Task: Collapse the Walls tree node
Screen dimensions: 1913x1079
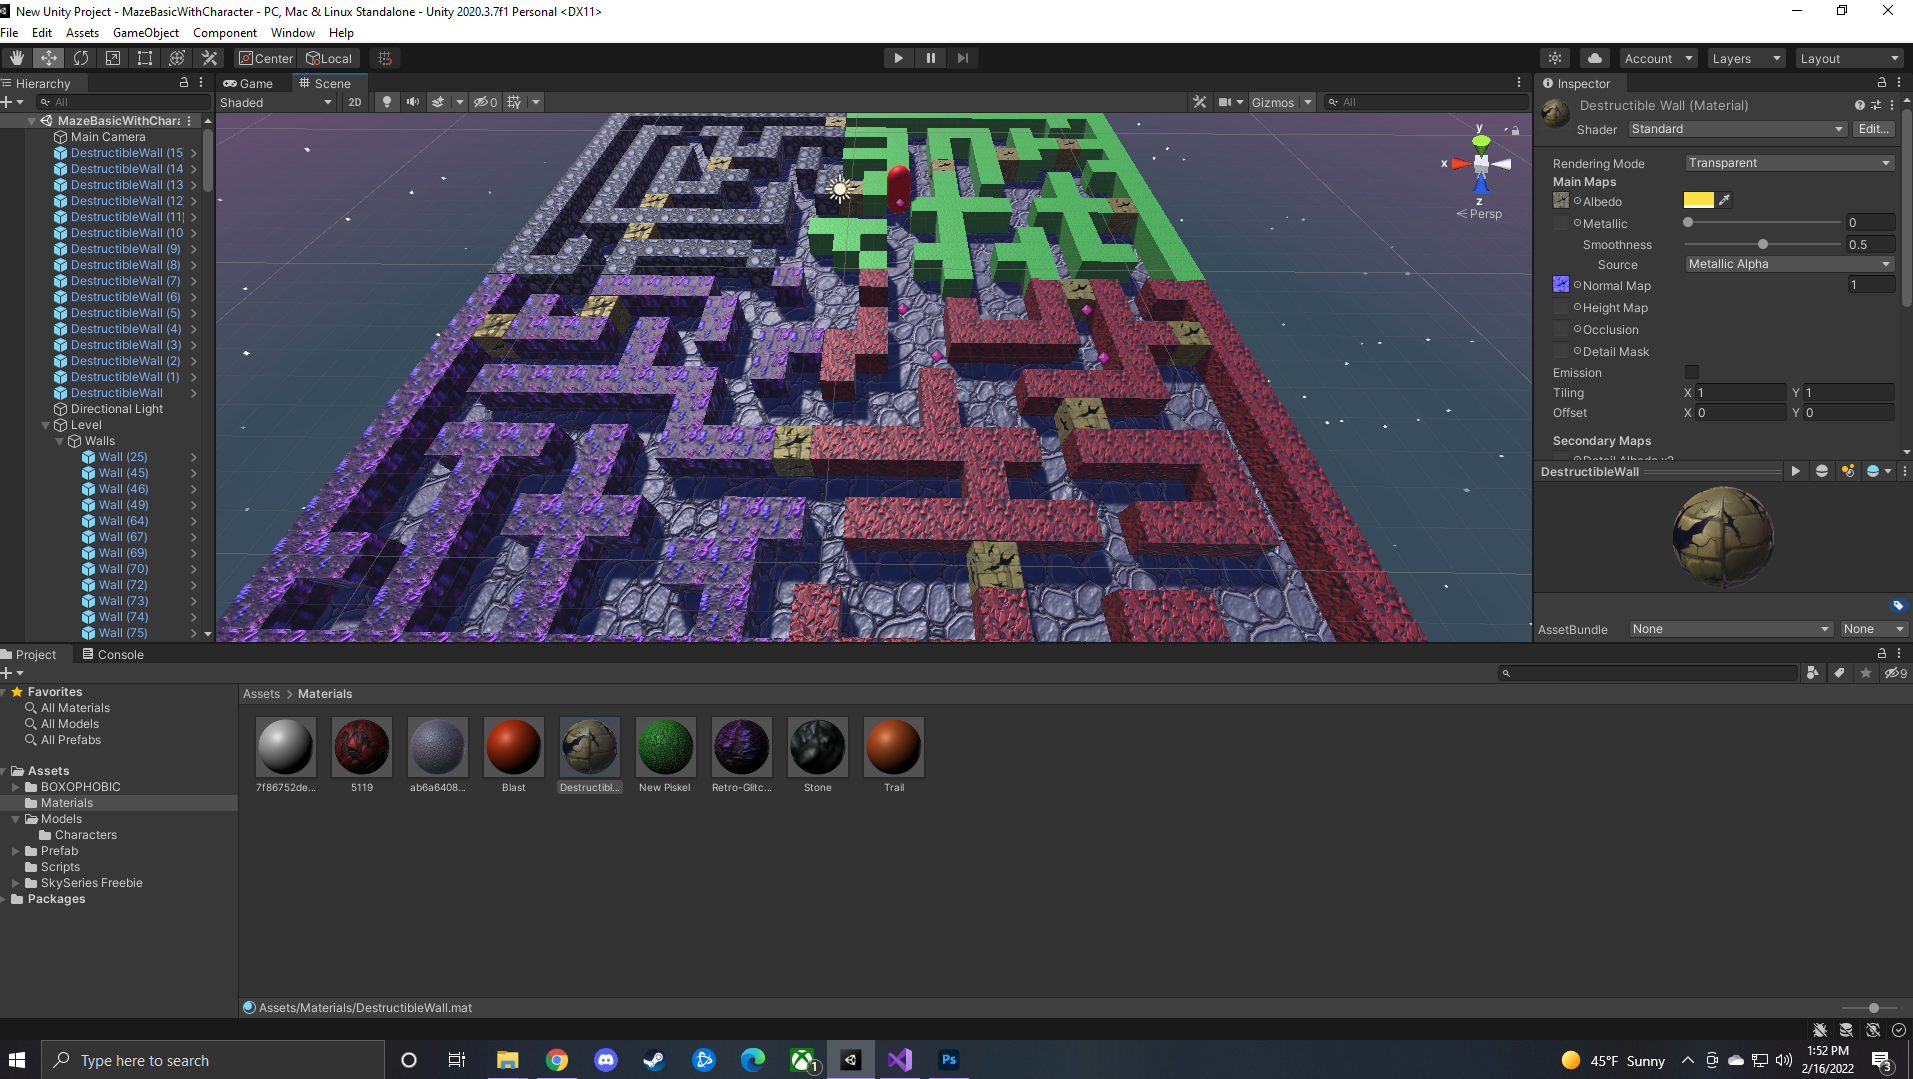Action: point(59,441)
